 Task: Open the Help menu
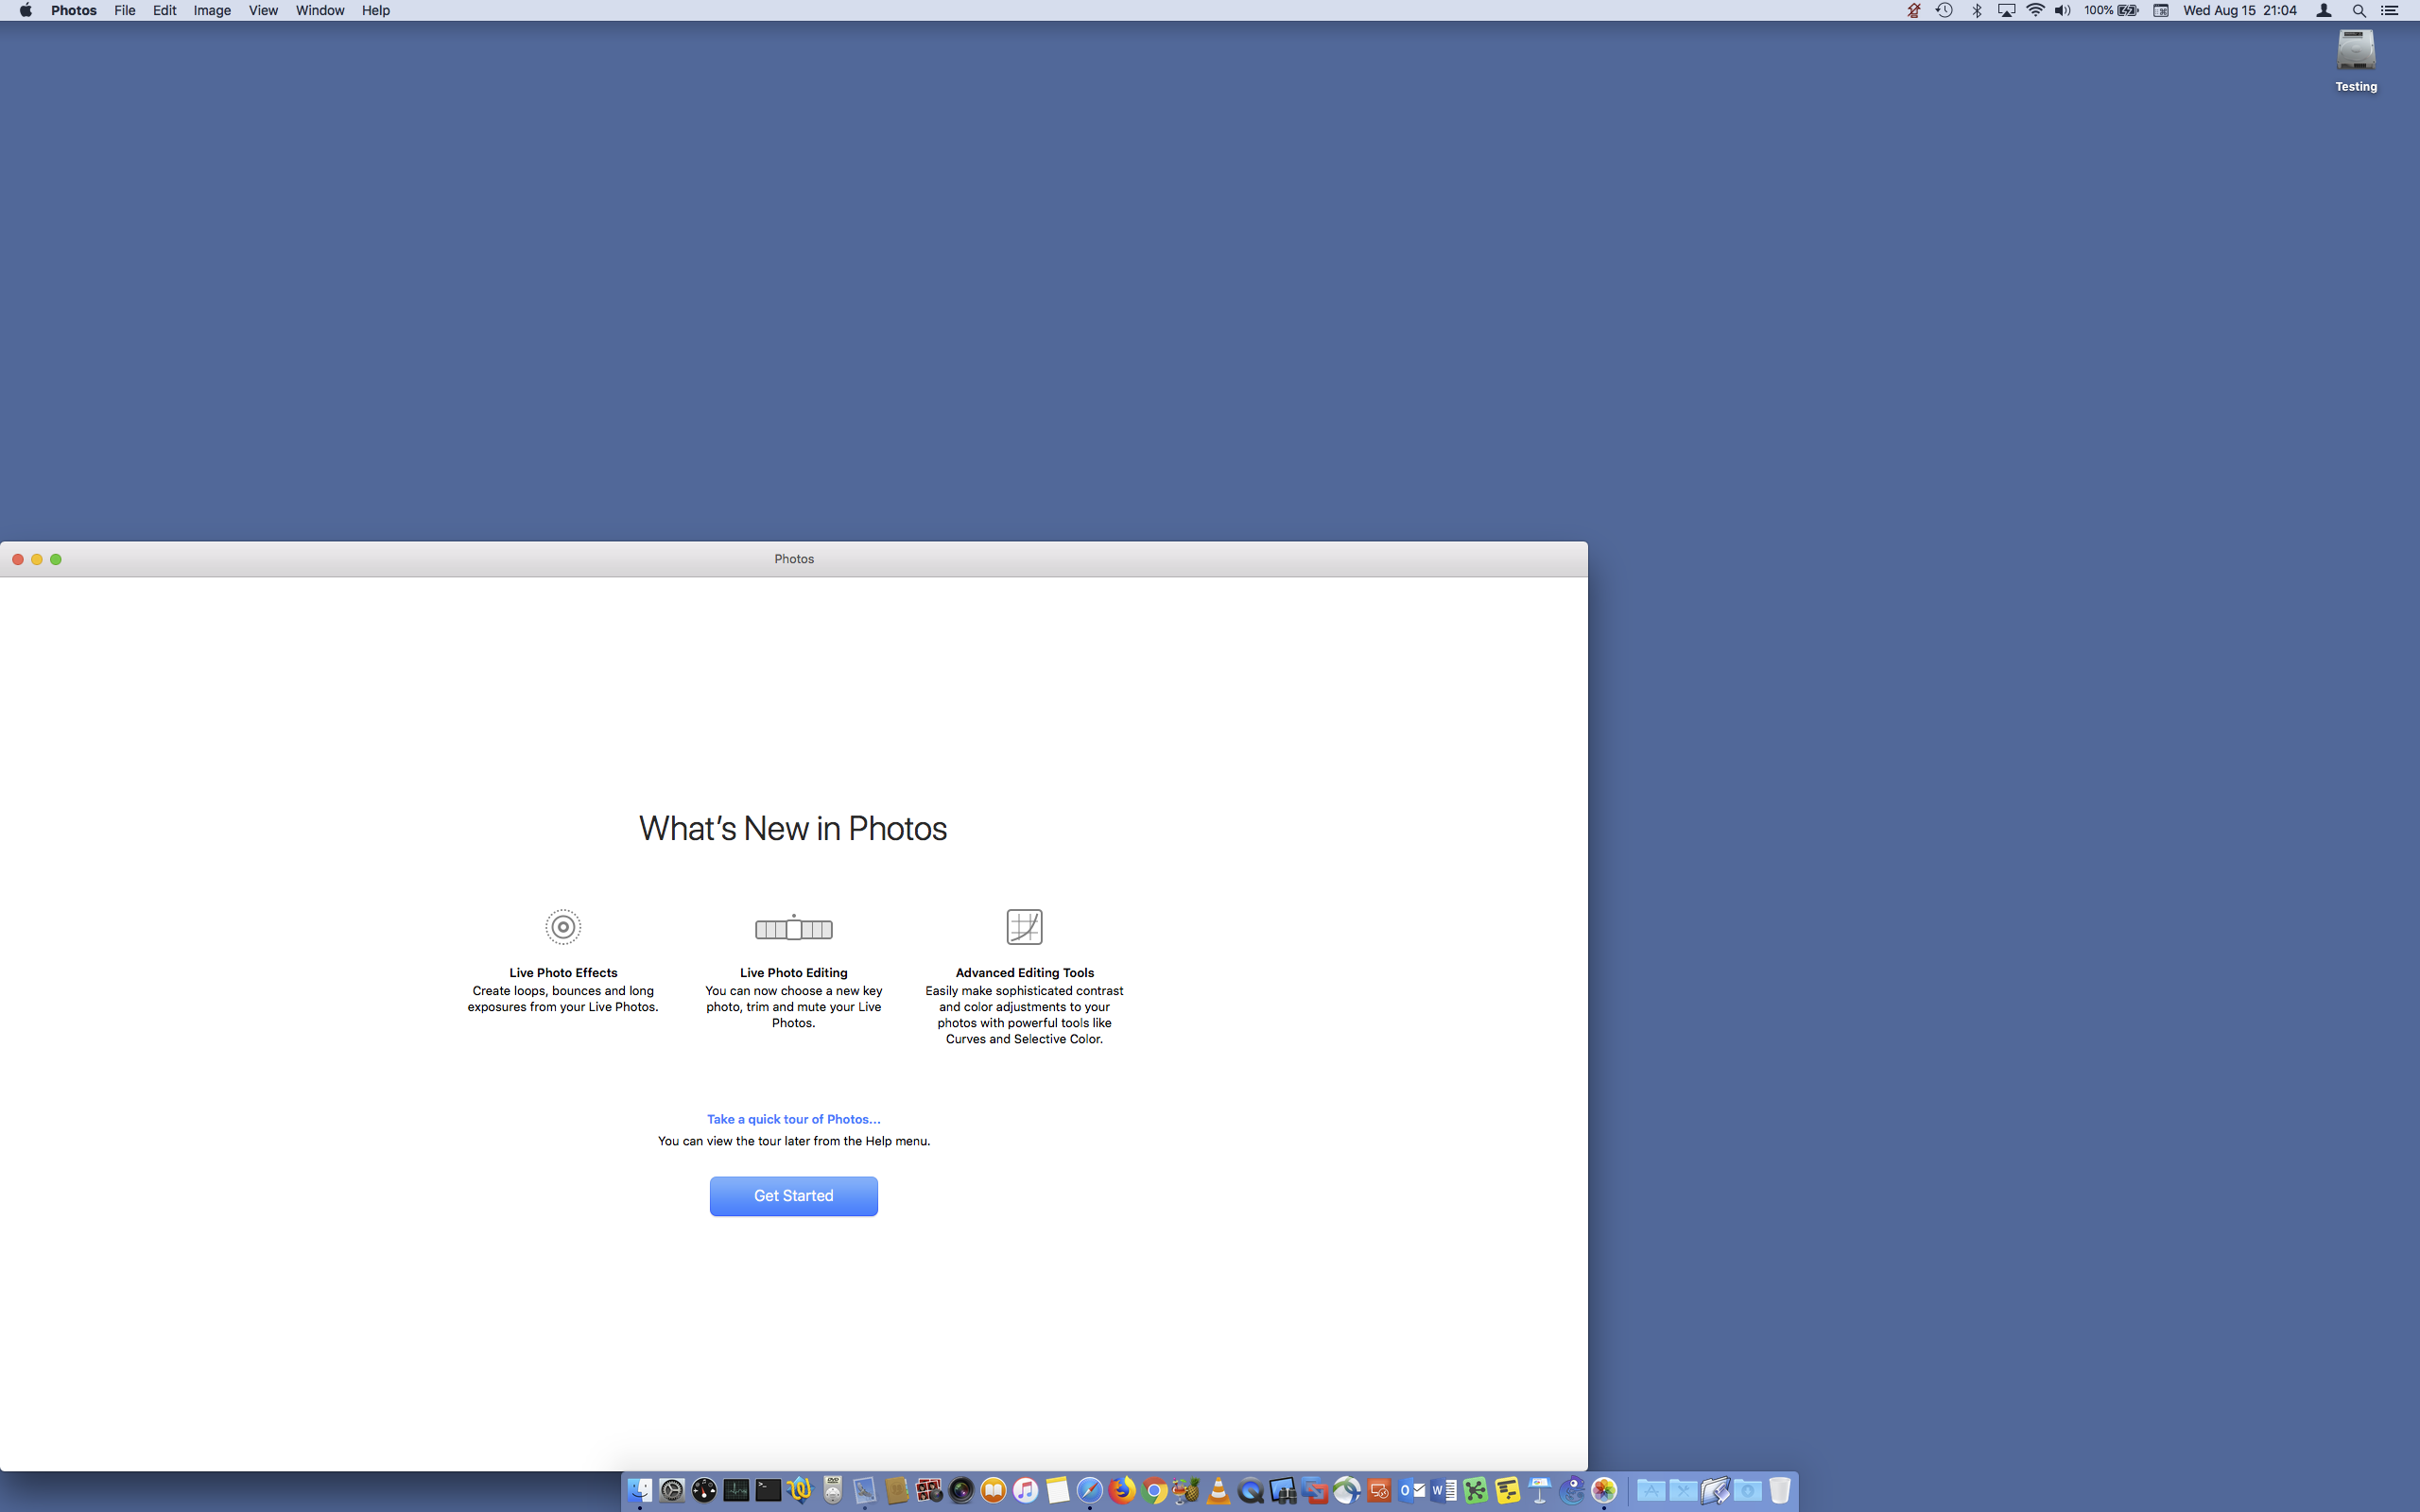tap(375, 10)
